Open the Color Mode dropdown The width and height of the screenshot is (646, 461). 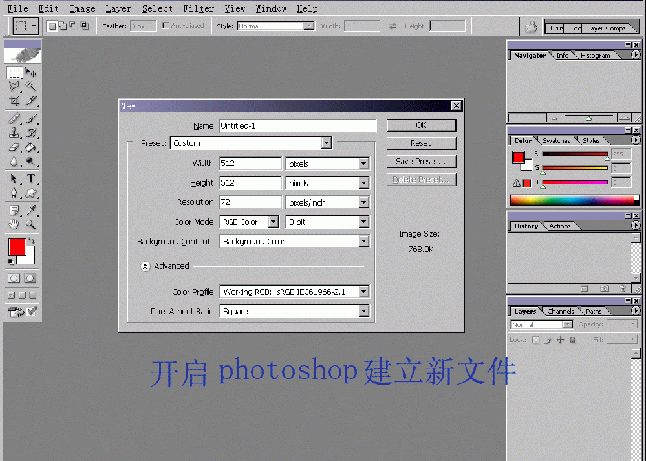point(273,222)
